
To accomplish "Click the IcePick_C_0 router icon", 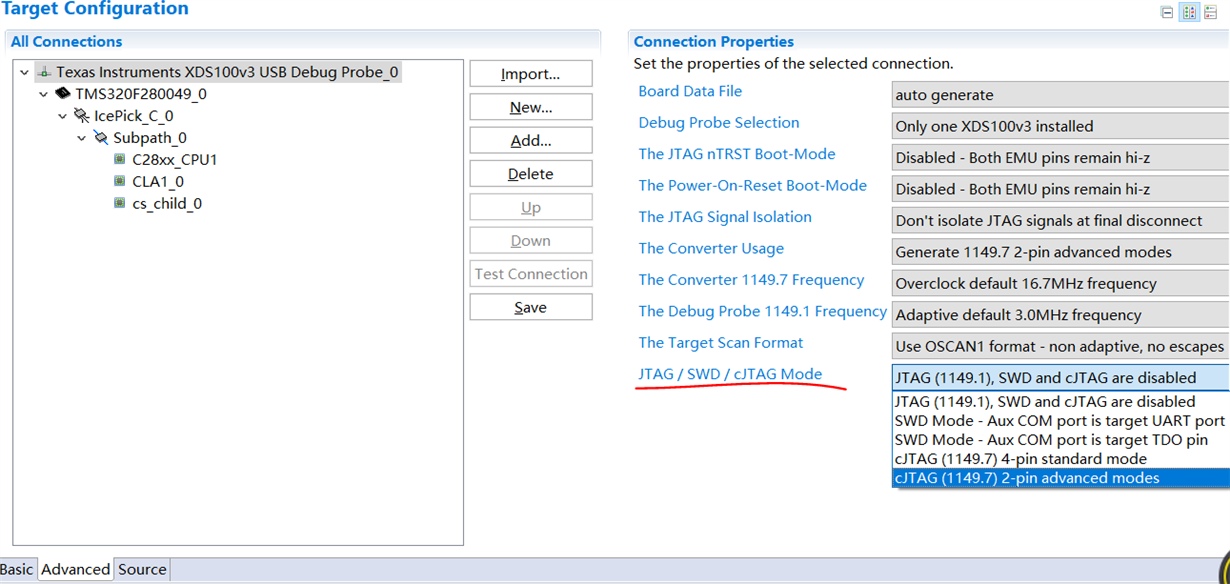I will [81, 116].
